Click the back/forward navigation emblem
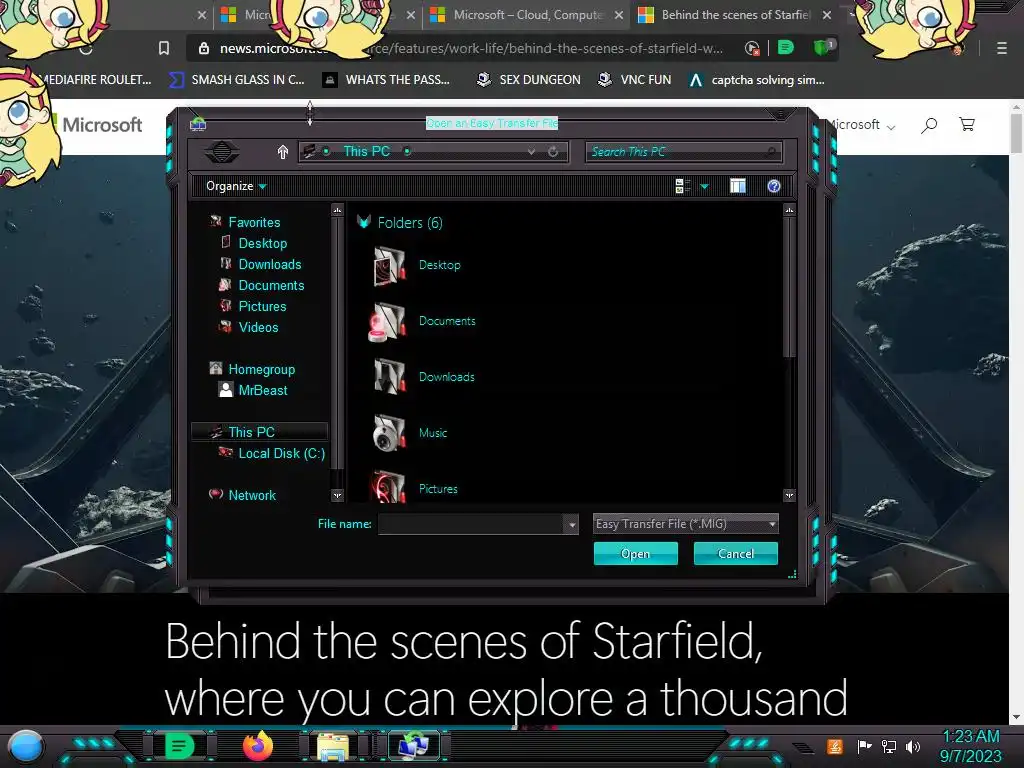Screen dimensions: 1024x768 click(222, 152)
